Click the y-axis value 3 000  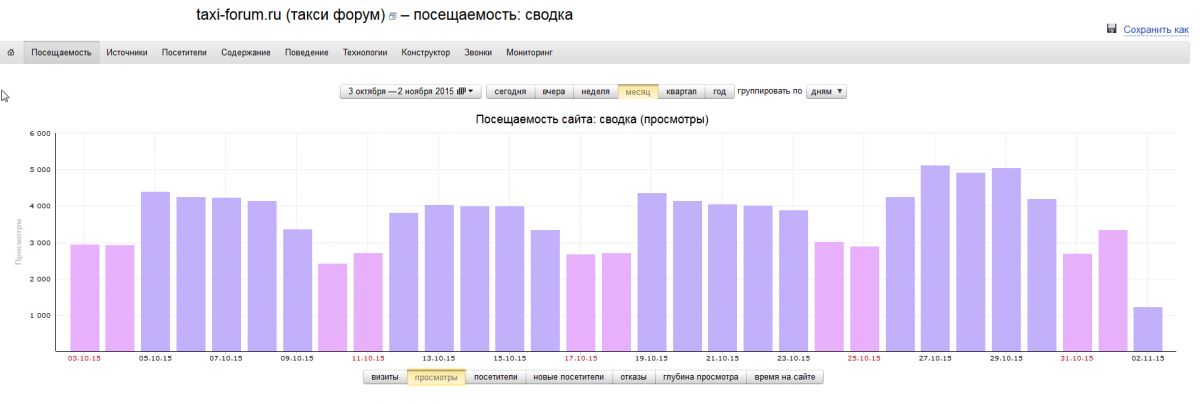click(40, 242)
